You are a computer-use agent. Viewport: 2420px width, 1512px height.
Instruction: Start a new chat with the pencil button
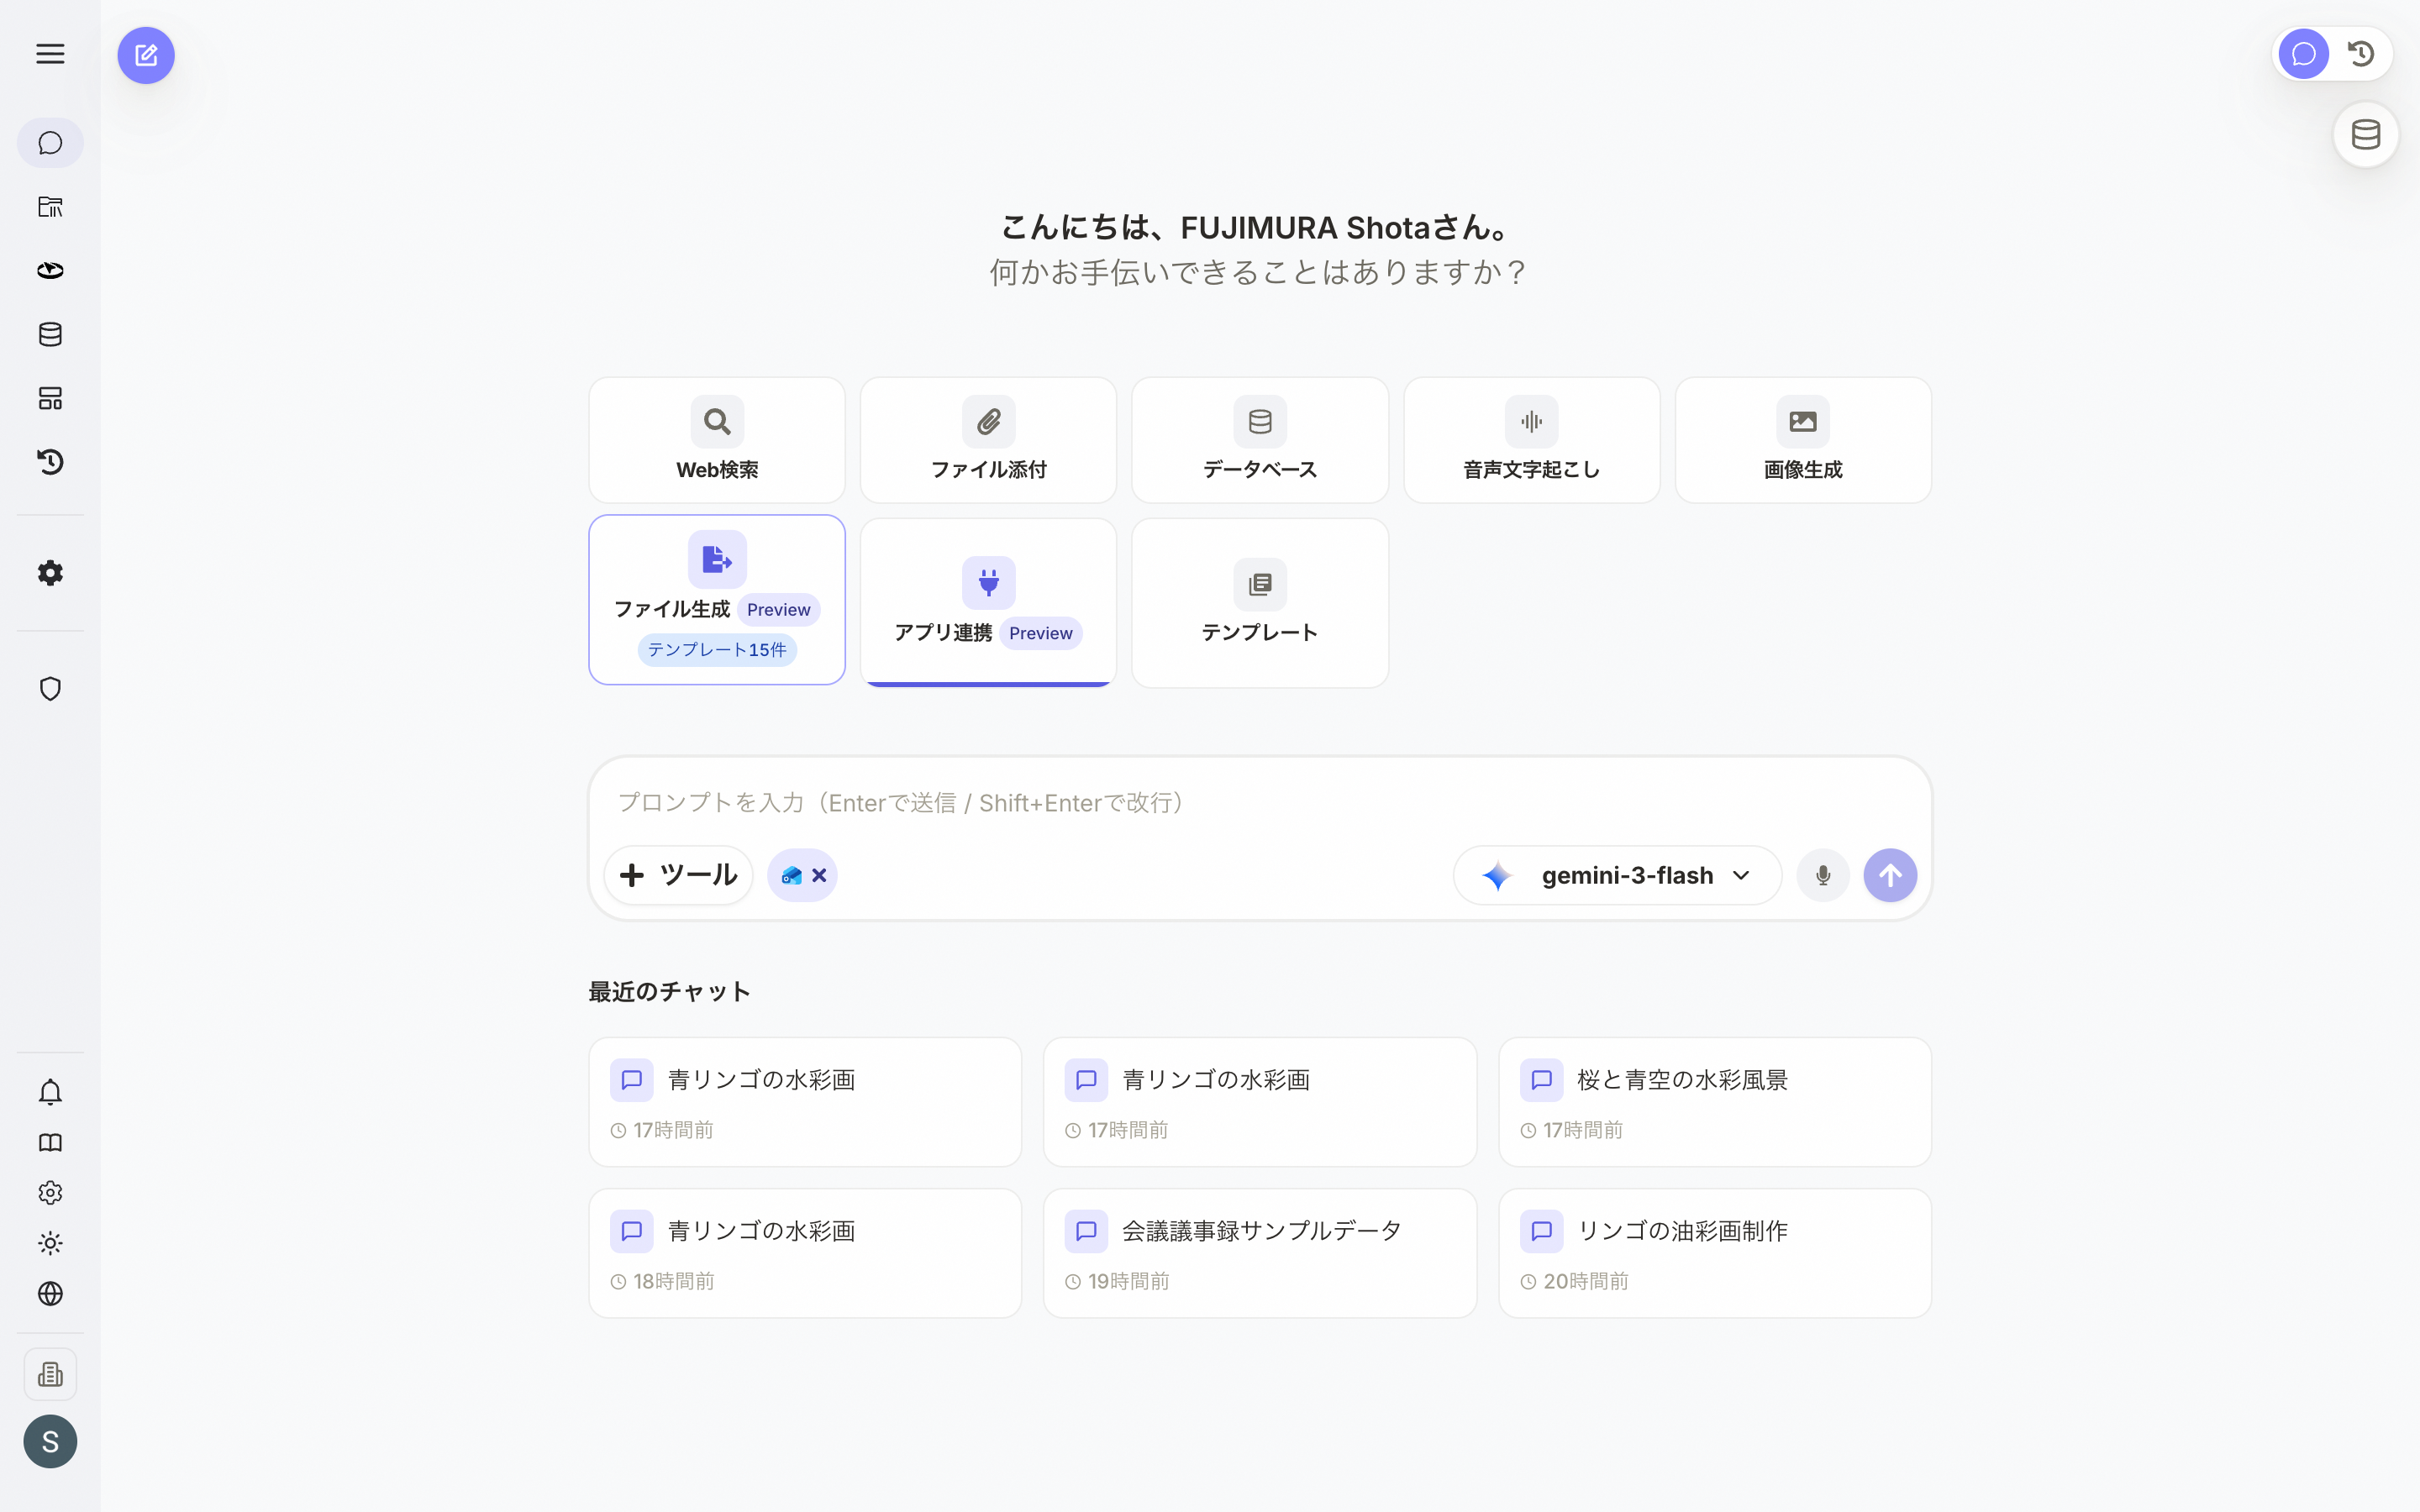(146, 55)
